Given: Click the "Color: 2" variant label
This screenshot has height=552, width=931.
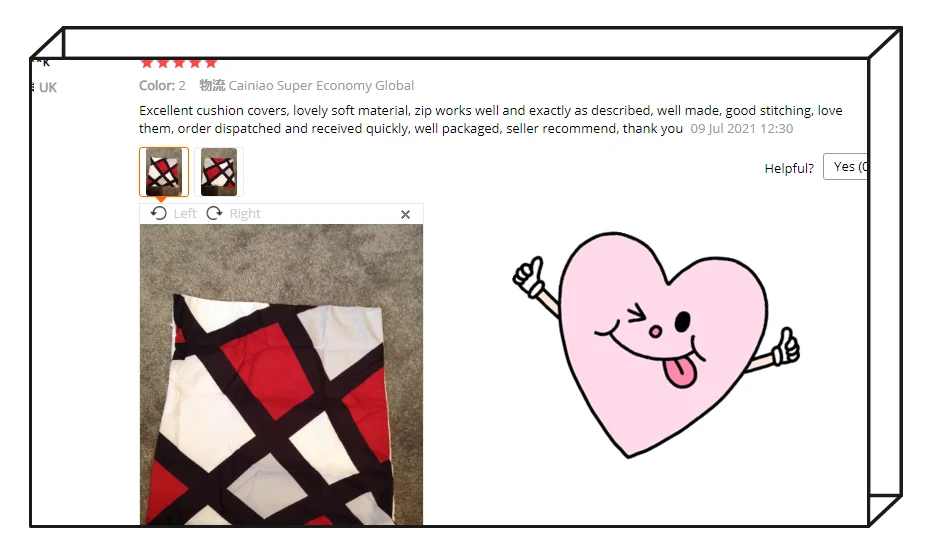Looking at the screenshot, I should (162, 85).
